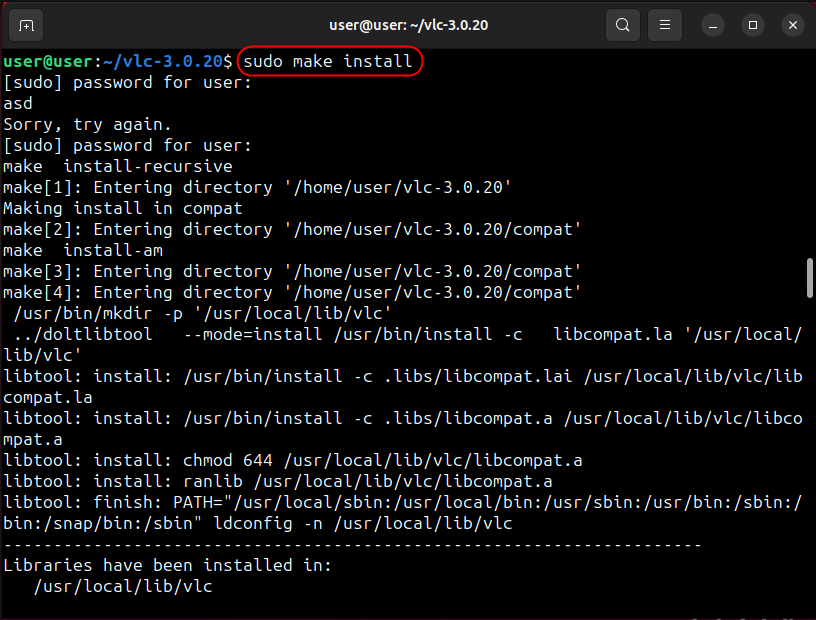Open the hamburger menu
The width and height of the screenshot is (816, 620).
665,25
